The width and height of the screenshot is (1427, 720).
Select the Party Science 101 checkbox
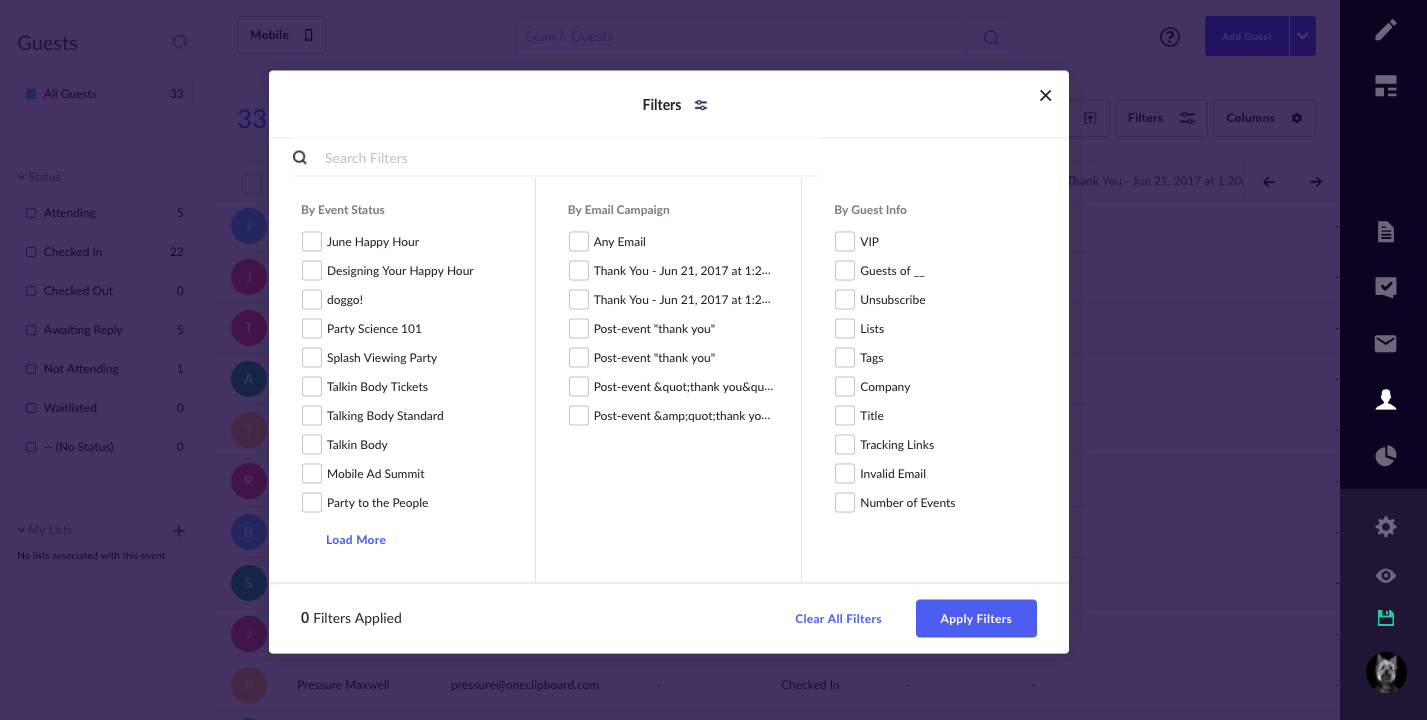tap(312, 329)
